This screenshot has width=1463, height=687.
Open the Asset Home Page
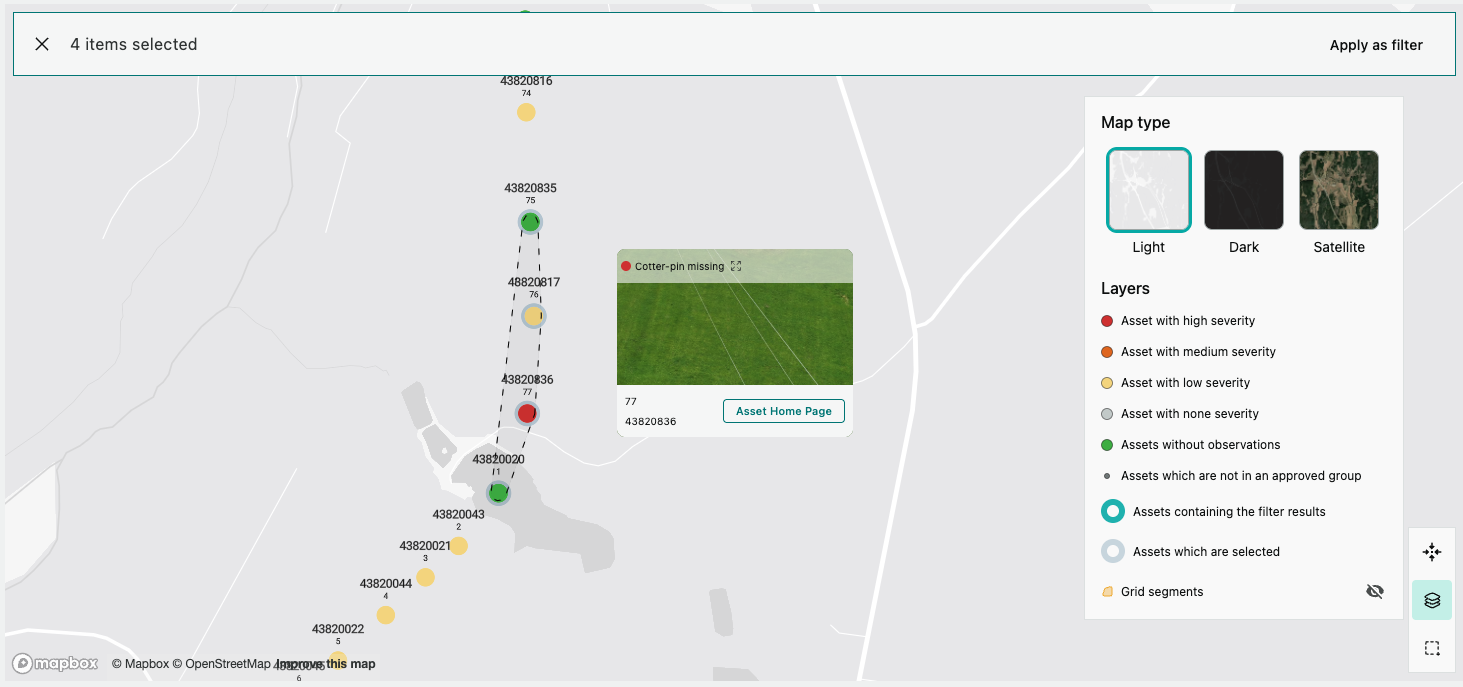[x=783, y=411]
